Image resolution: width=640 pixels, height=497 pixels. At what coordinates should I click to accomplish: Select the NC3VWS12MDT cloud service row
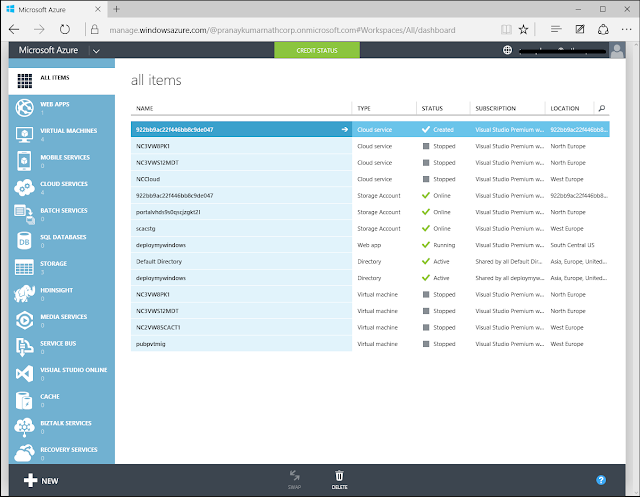click(x=370, y=162)
